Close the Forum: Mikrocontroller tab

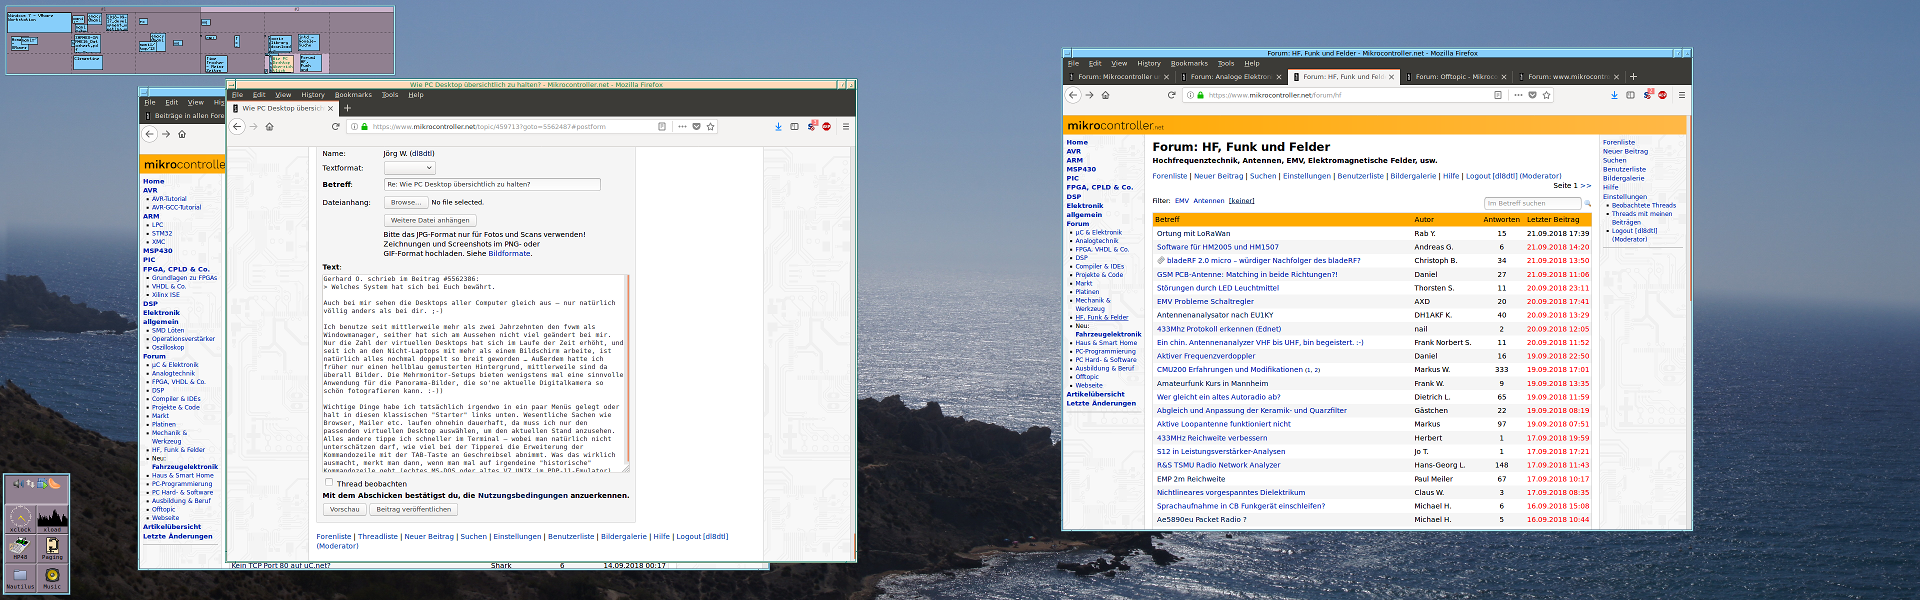pyautogui.click(x=1166, y=77)
